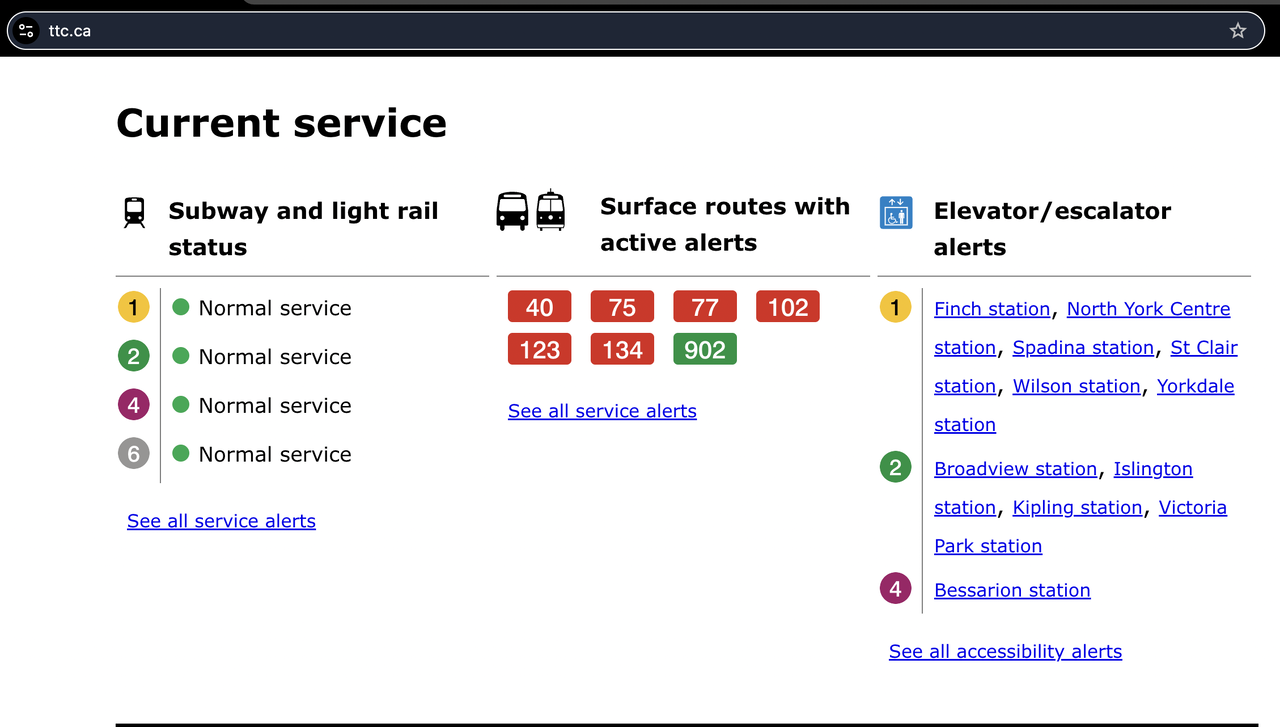Open the Broadview station link
This screenshot has width=1280, height=727.
pyautogui.click(x=1015, y=469)
